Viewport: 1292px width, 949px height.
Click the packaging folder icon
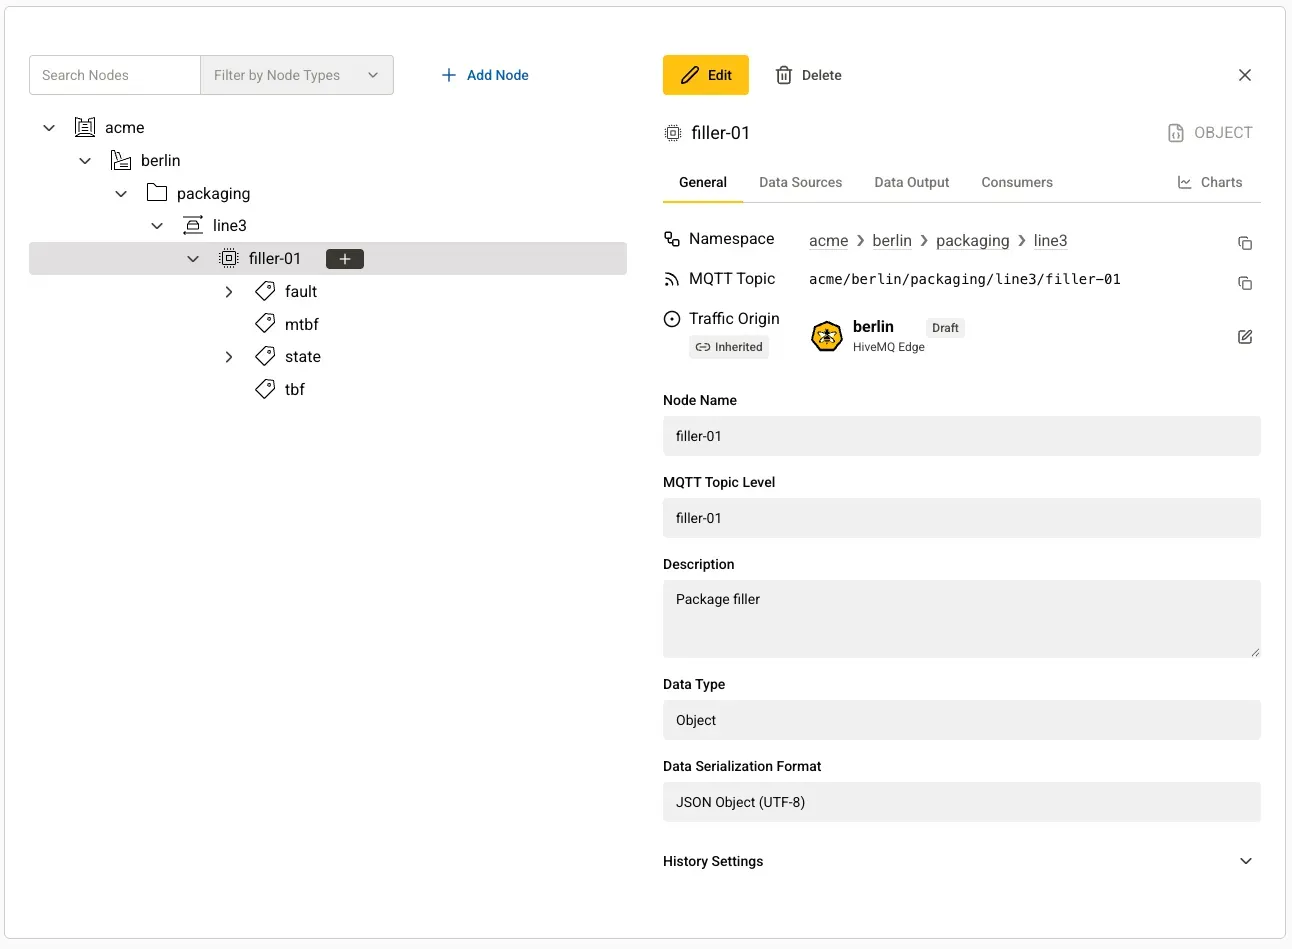tap(157, 192)
